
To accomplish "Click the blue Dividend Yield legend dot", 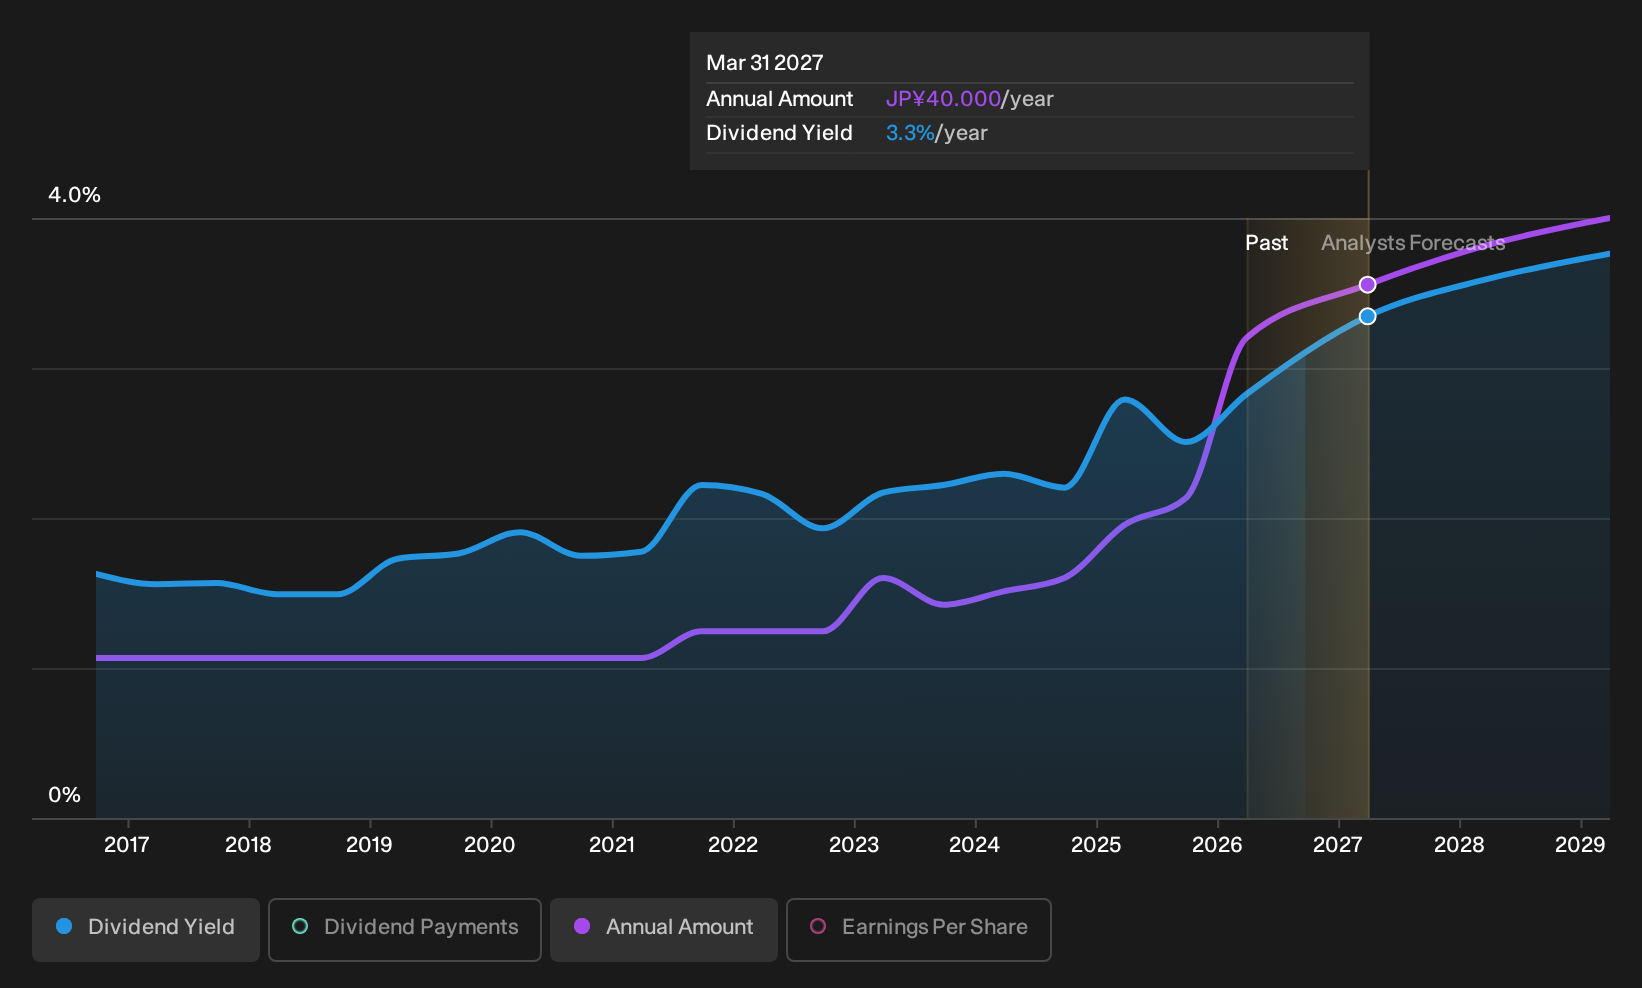I will point(64,927).
